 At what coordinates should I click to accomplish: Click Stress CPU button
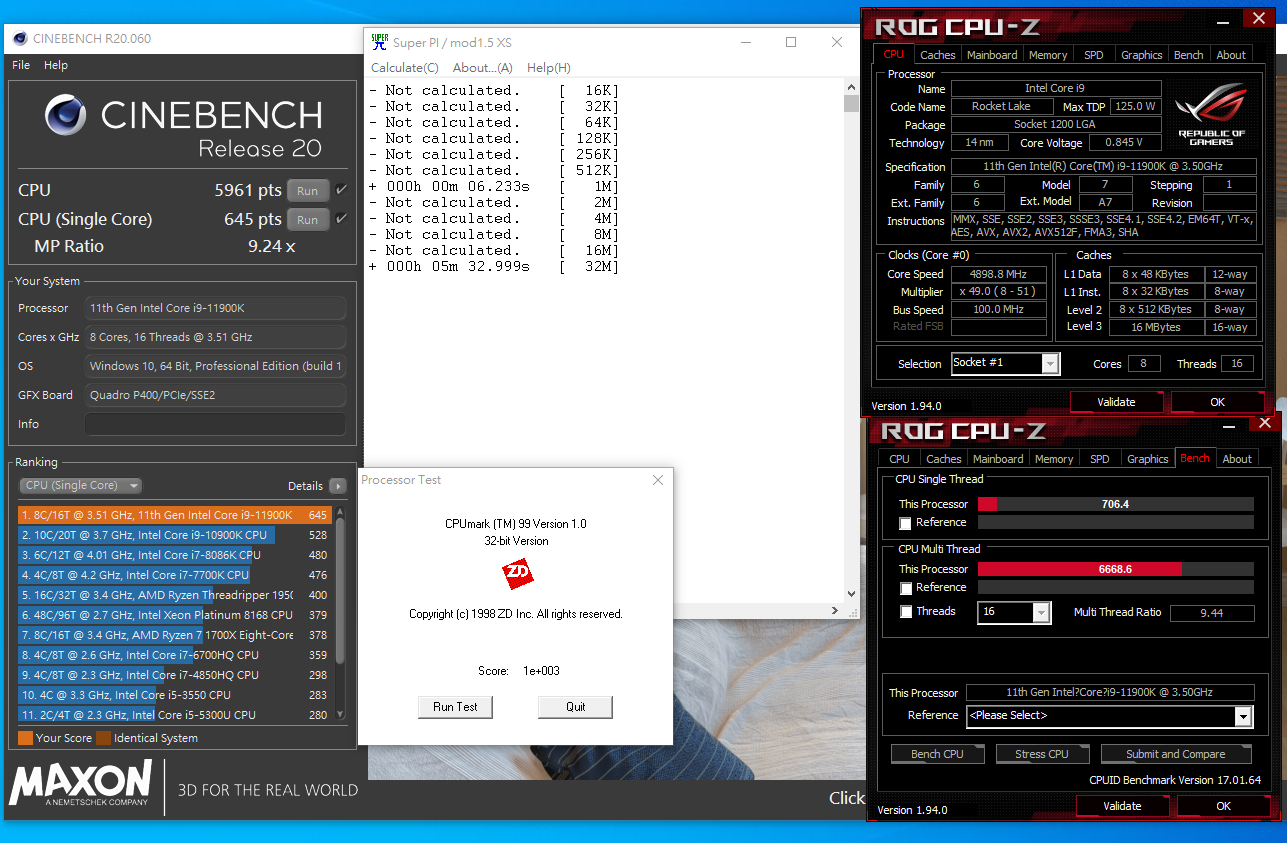click(x=1042, y=754)
